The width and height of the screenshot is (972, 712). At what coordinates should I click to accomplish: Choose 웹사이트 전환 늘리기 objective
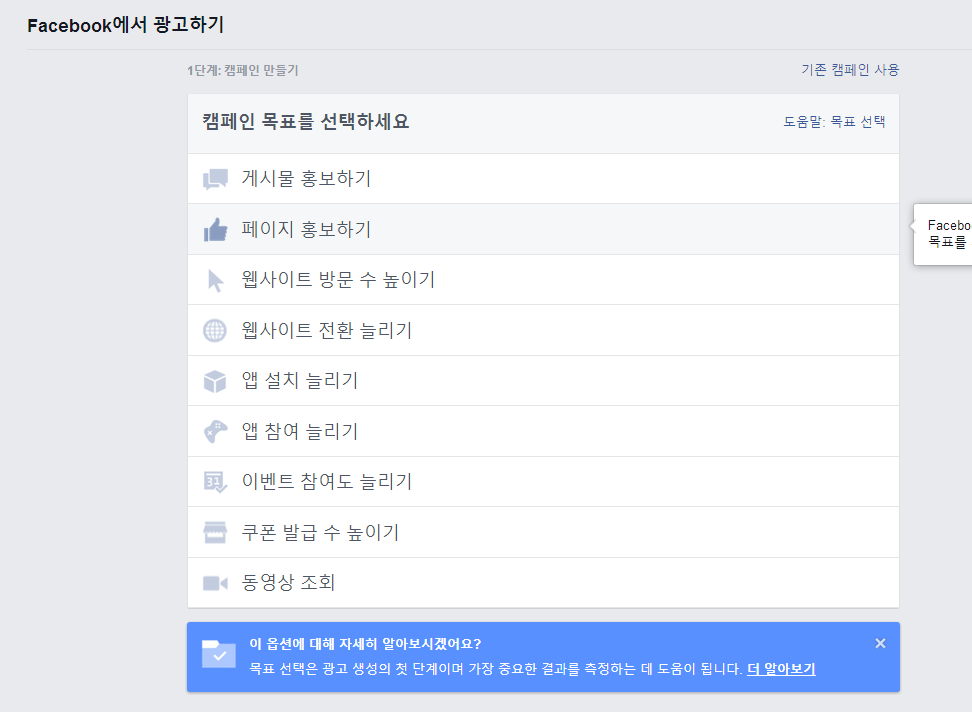pyautogui.click(x=543, y=330)
